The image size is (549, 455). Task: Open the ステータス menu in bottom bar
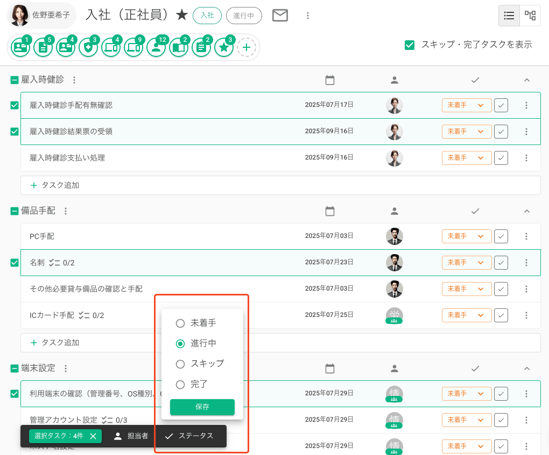coord(189,436)
